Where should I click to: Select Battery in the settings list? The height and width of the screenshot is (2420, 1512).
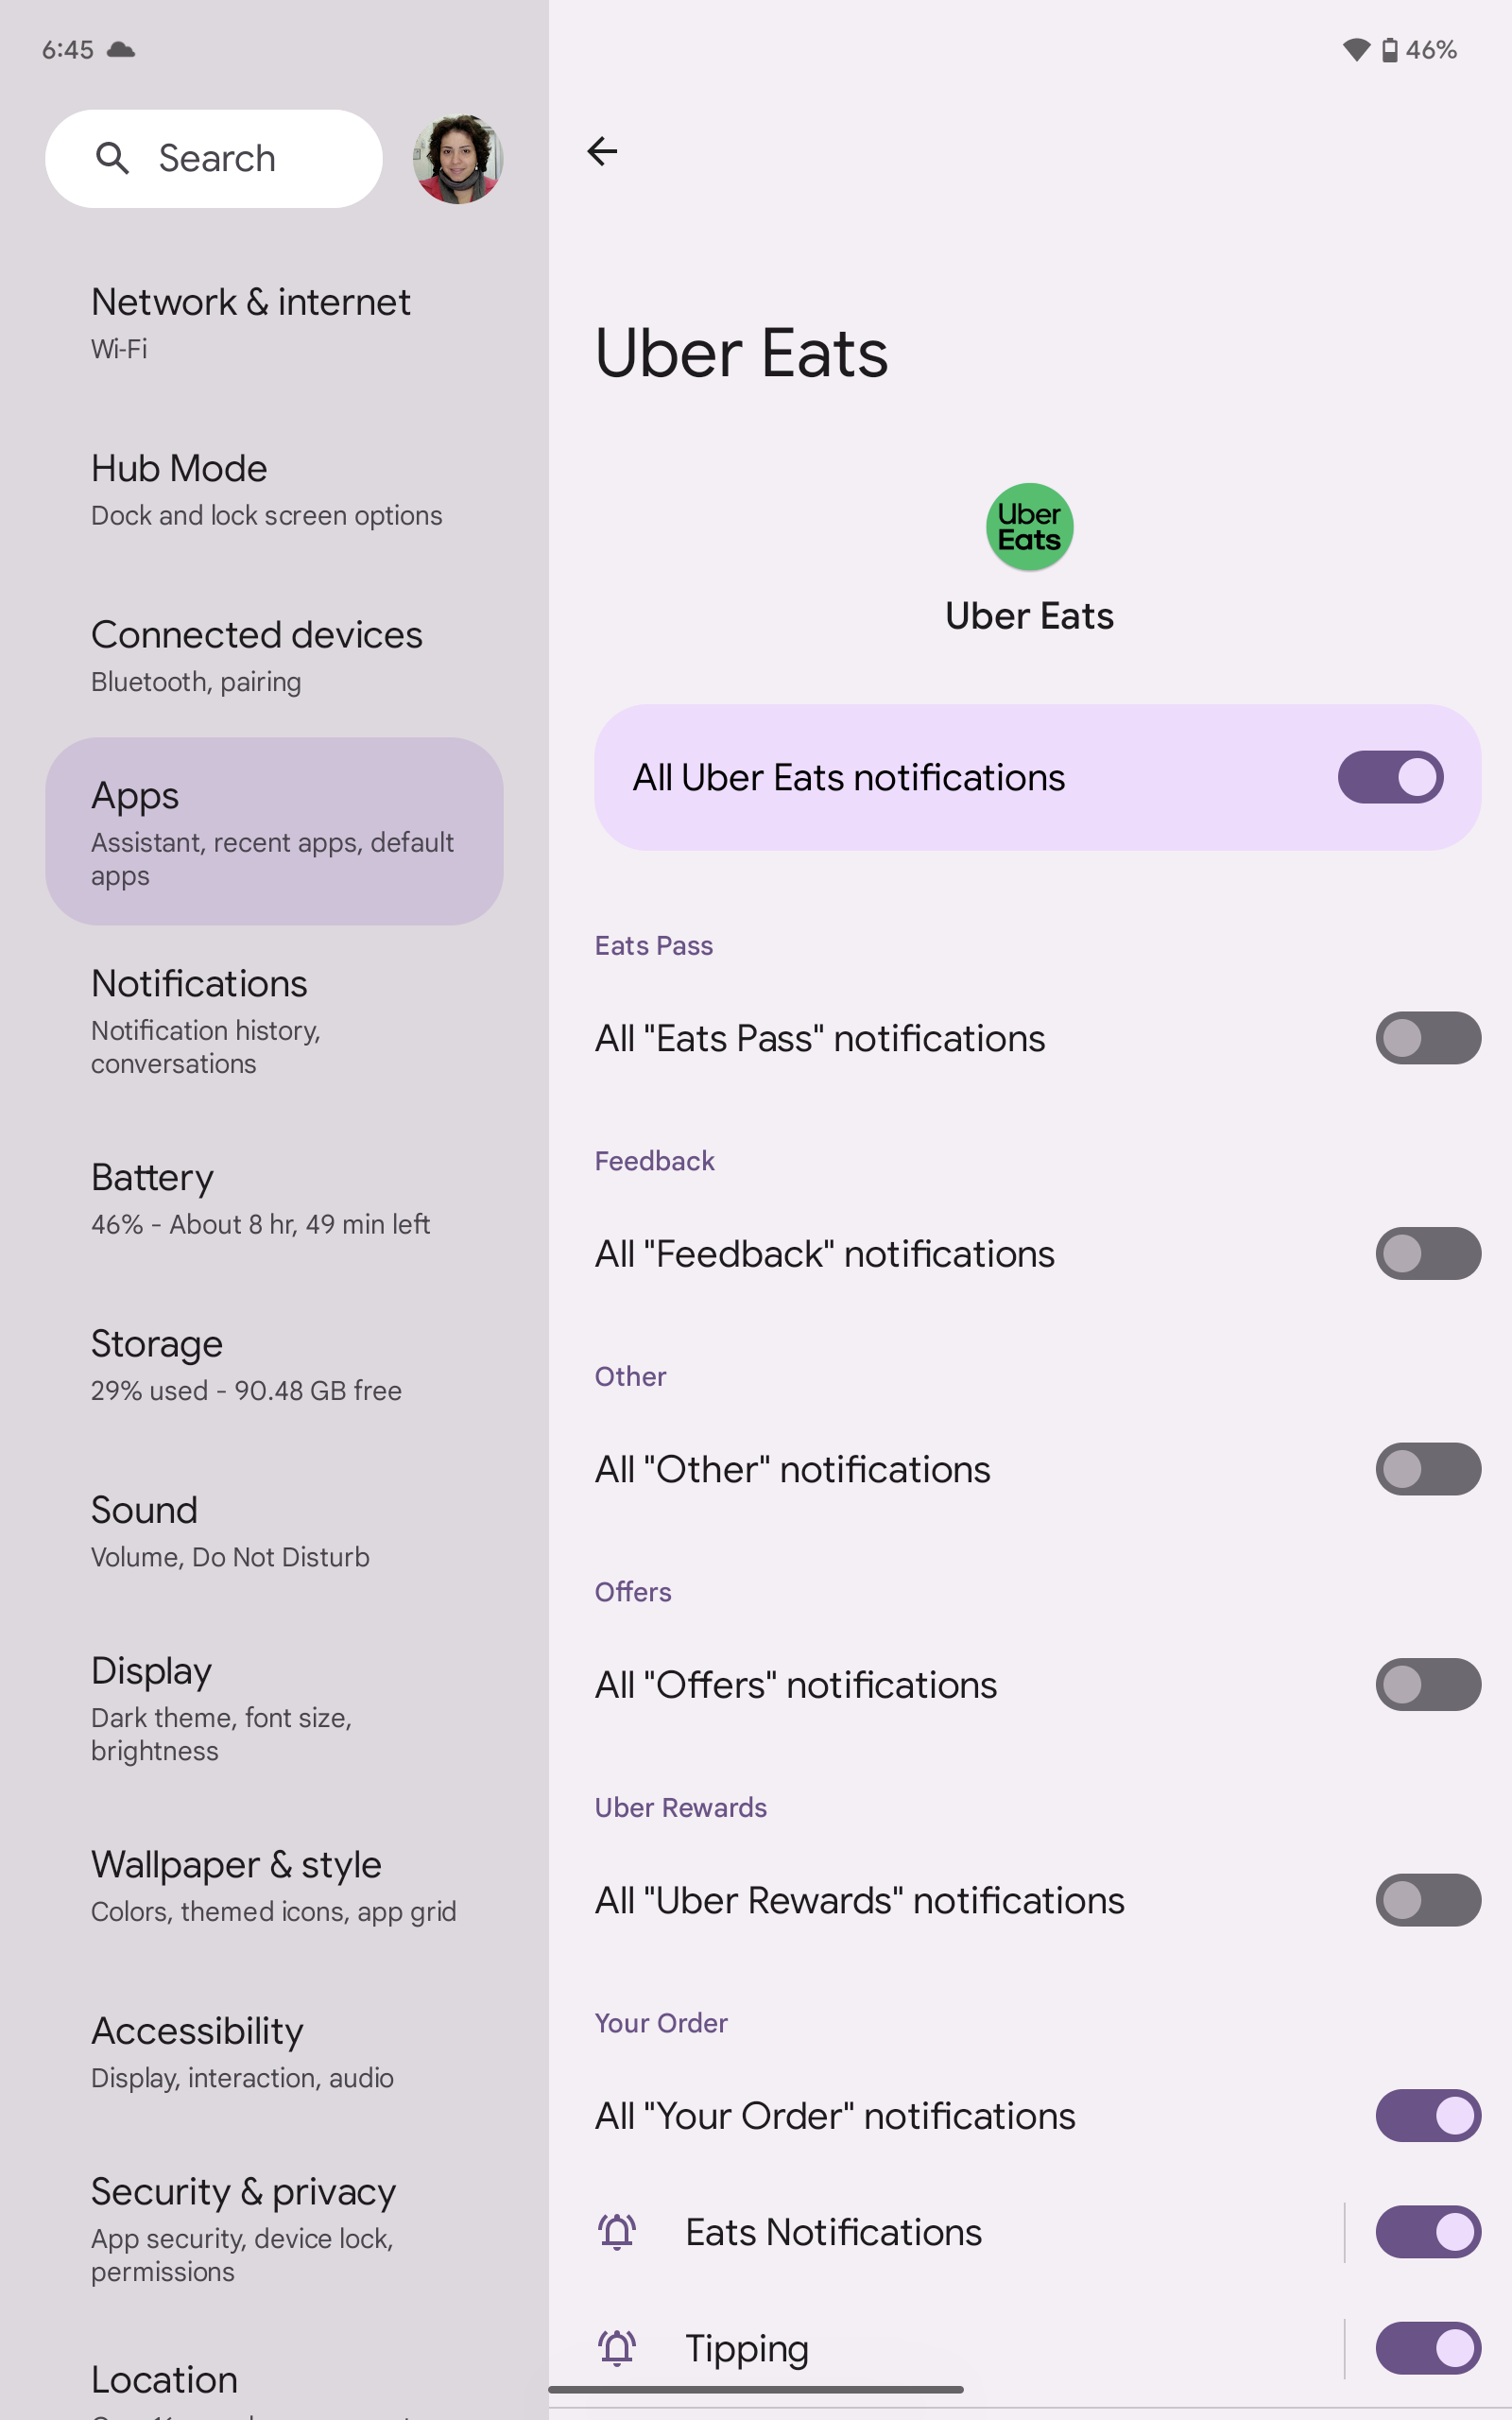[260, 1197]
